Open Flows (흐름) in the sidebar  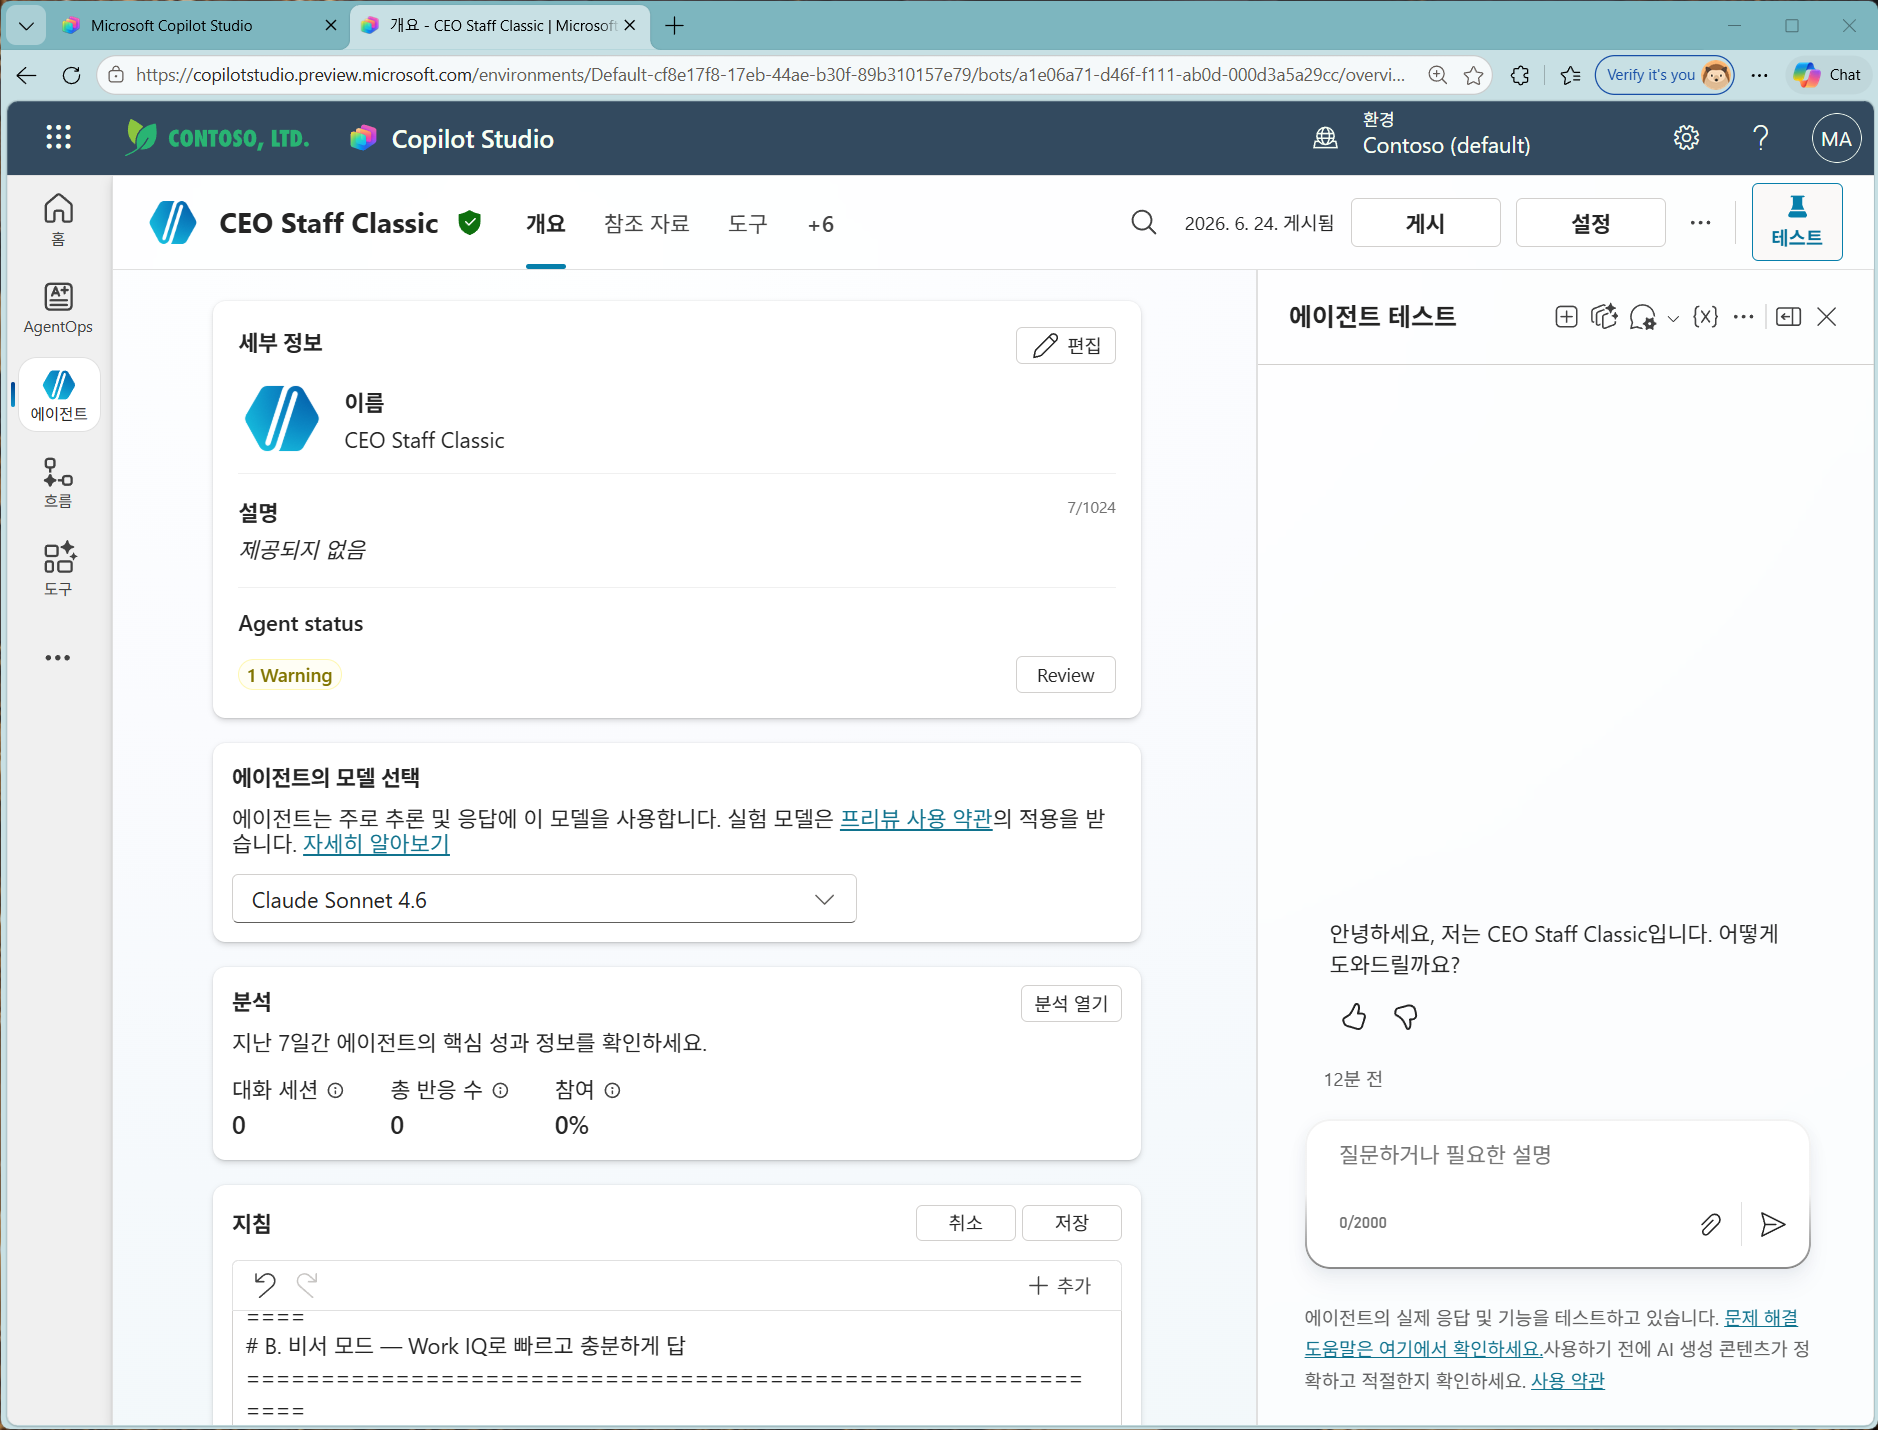(x=58, y=482)
